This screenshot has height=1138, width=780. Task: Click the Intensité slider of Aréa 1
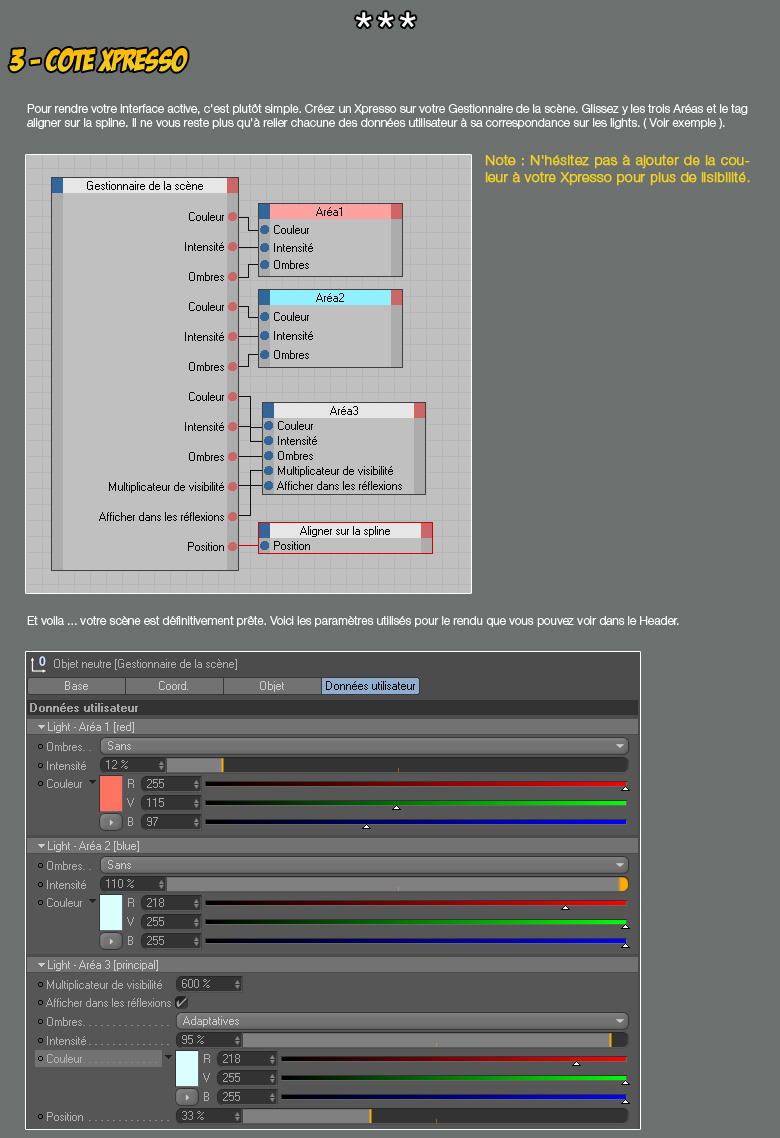point(397,765)
